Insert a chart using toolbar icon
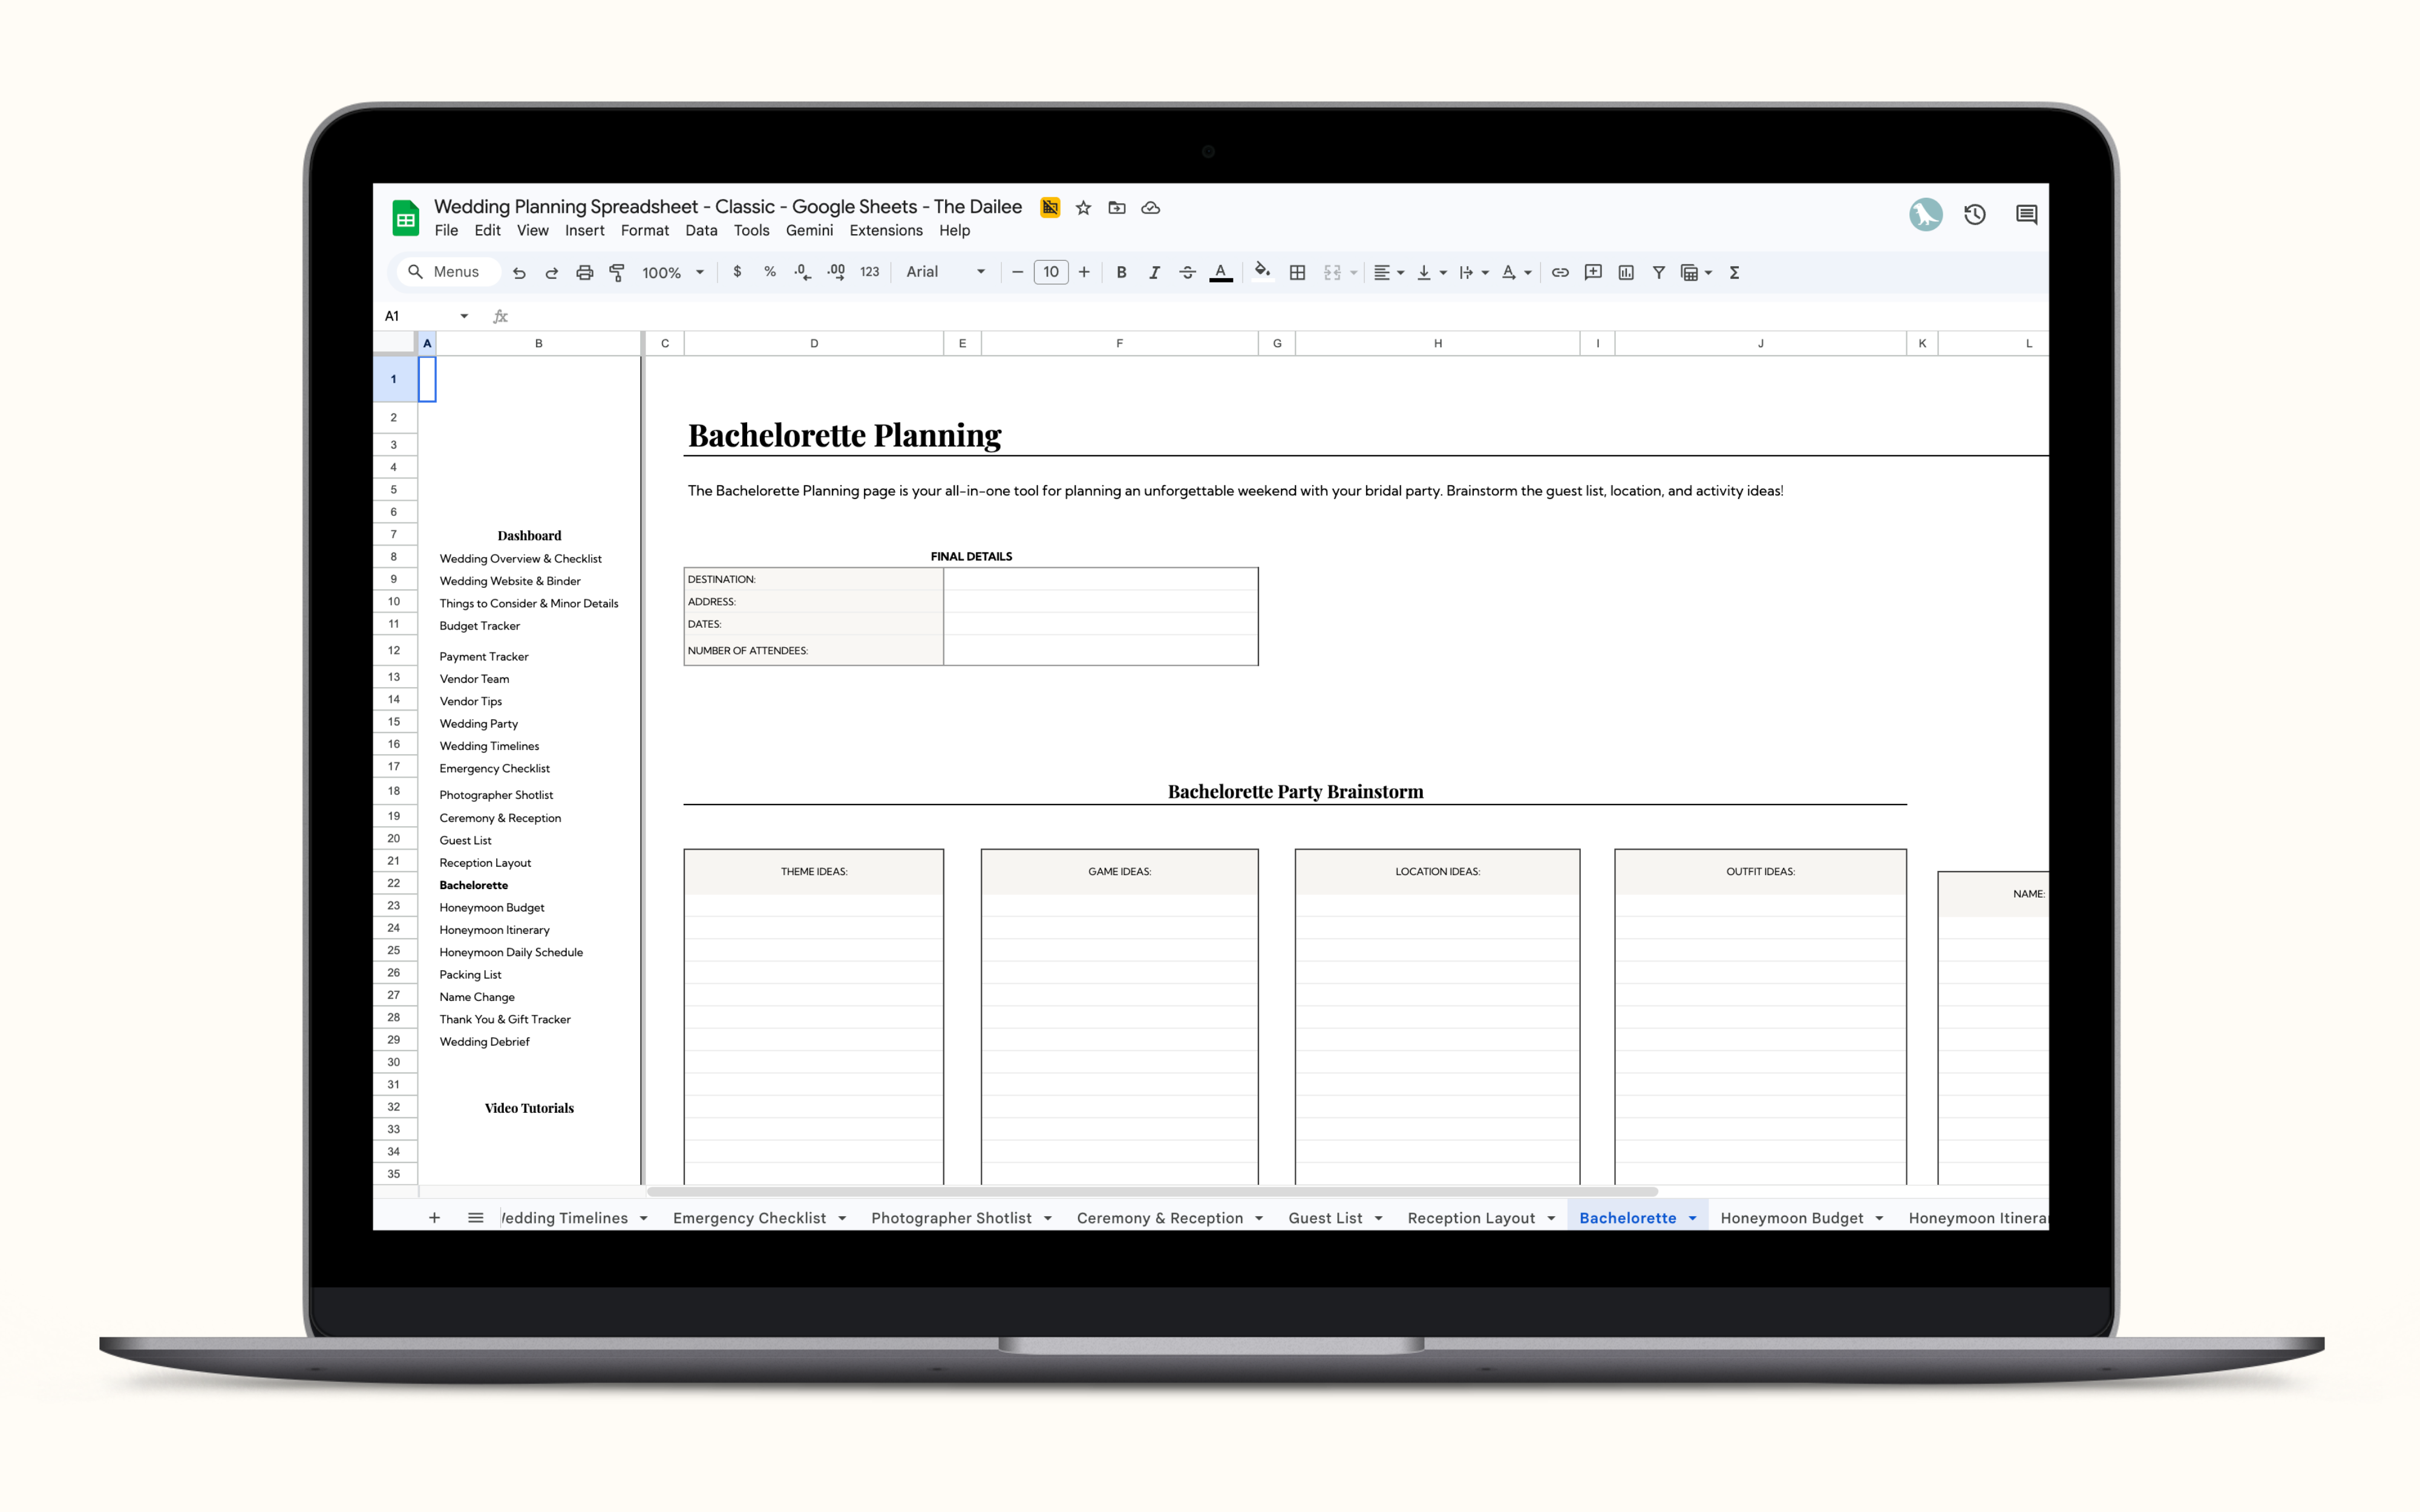This screenshot has width=2420, height=1512. (1626, 272)
